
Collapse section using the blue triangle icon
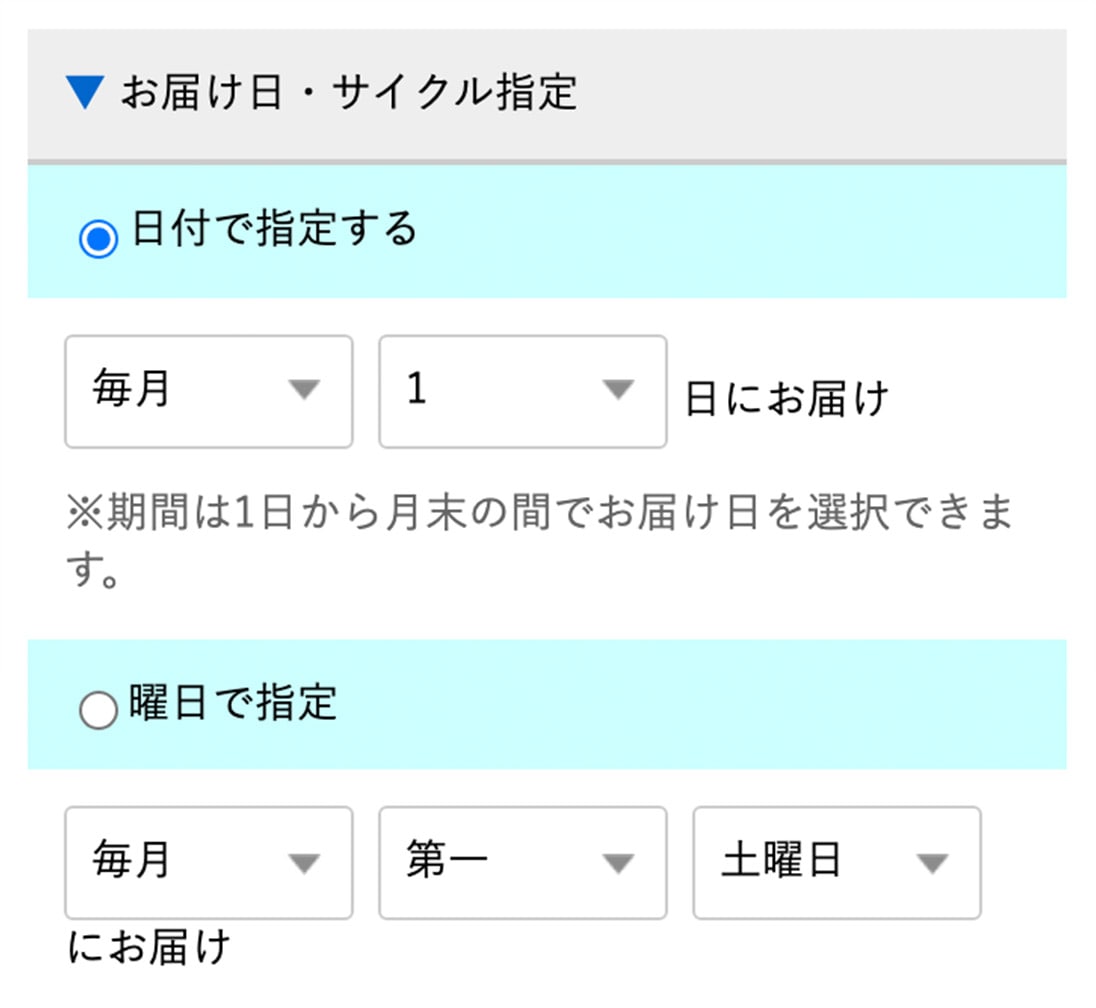tap(84, 94)
